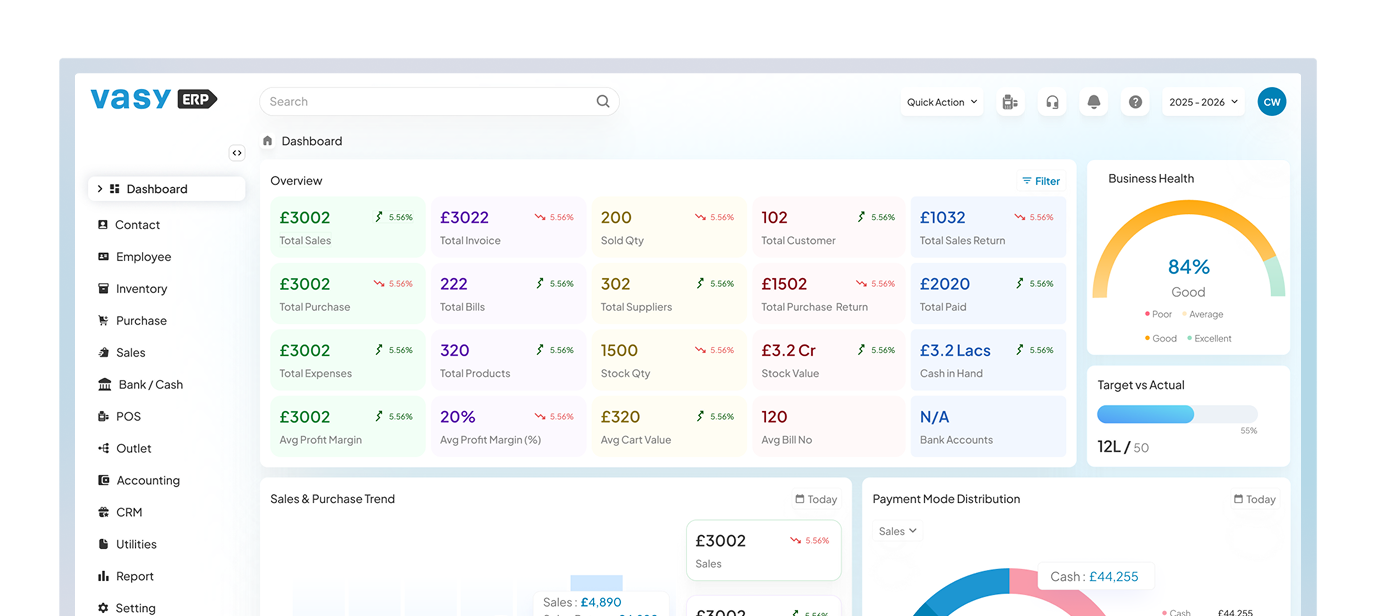Click the Target vs Actual progress bar
The height and width of the screenshot is (616, 1376).
[x=1176, y=414]
